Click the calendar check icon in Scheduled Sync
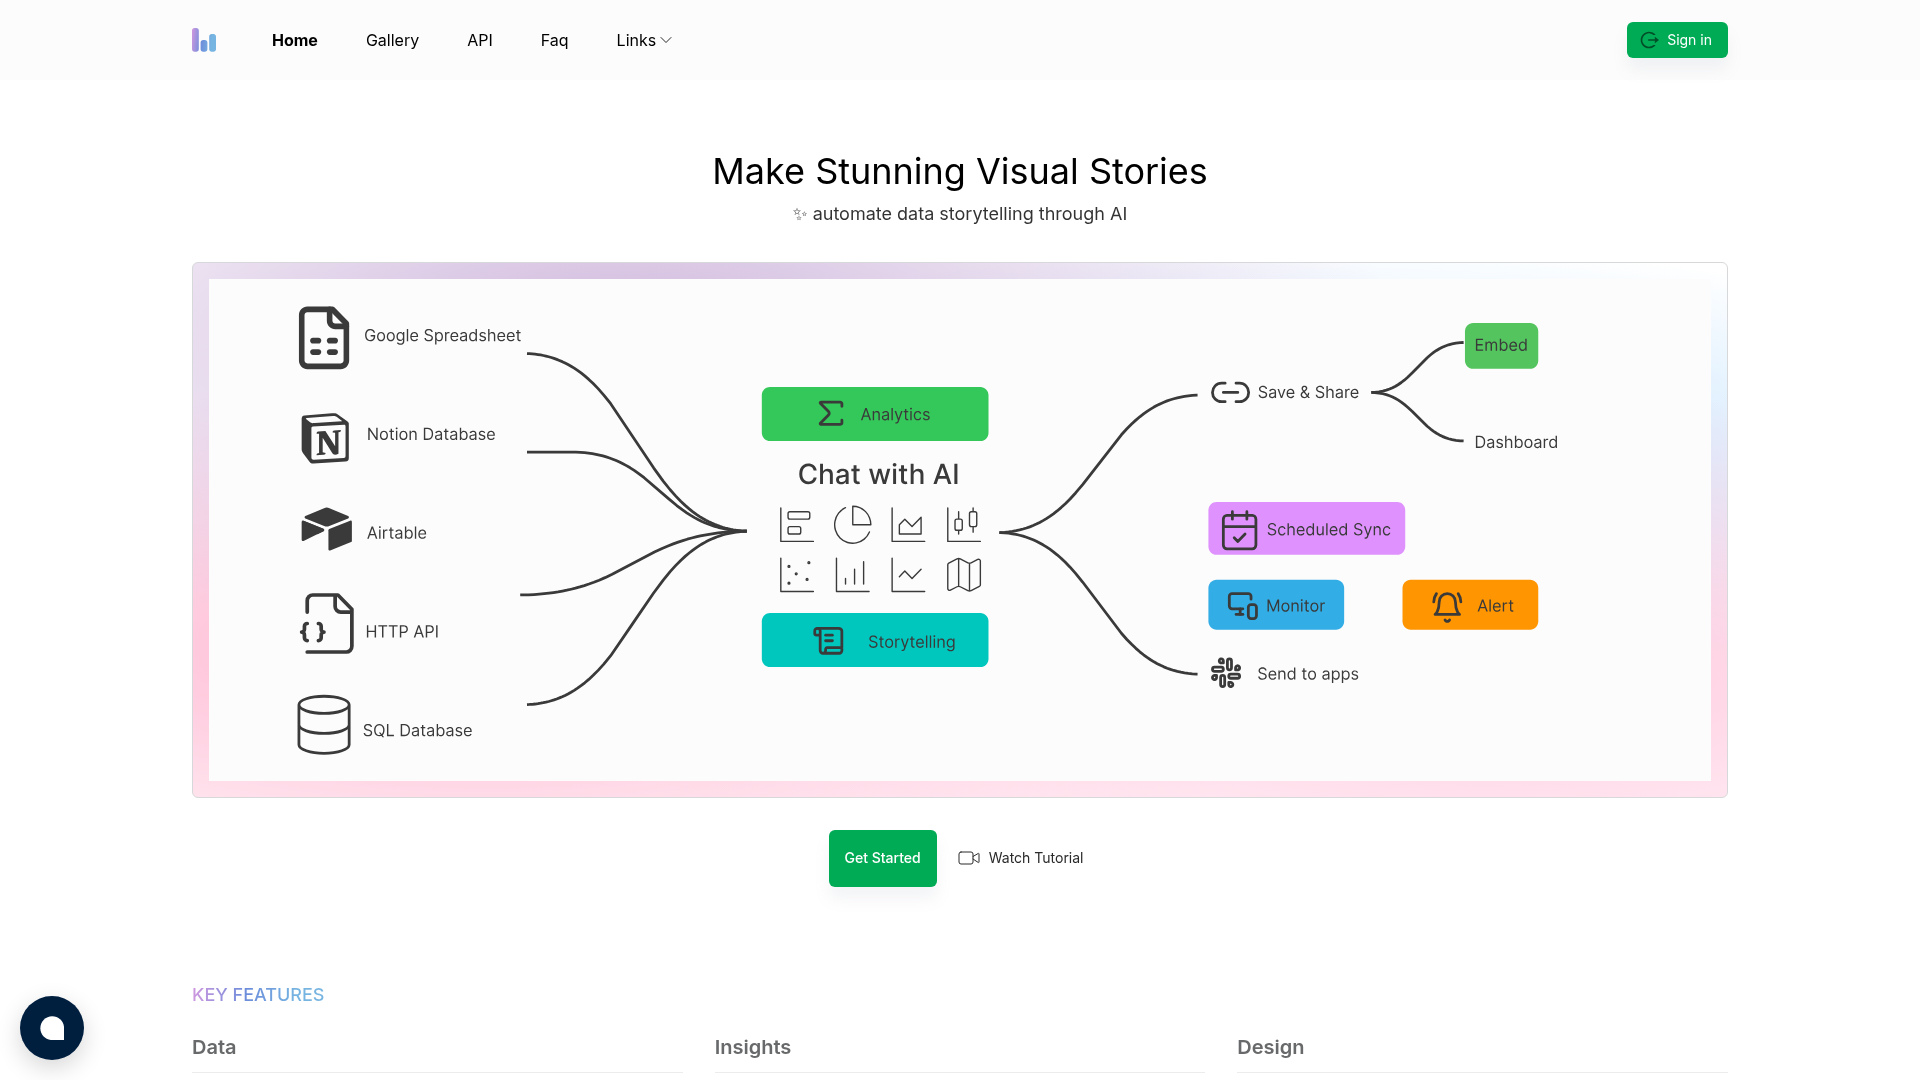The image size is (1920, 1080). [1239, 530]
